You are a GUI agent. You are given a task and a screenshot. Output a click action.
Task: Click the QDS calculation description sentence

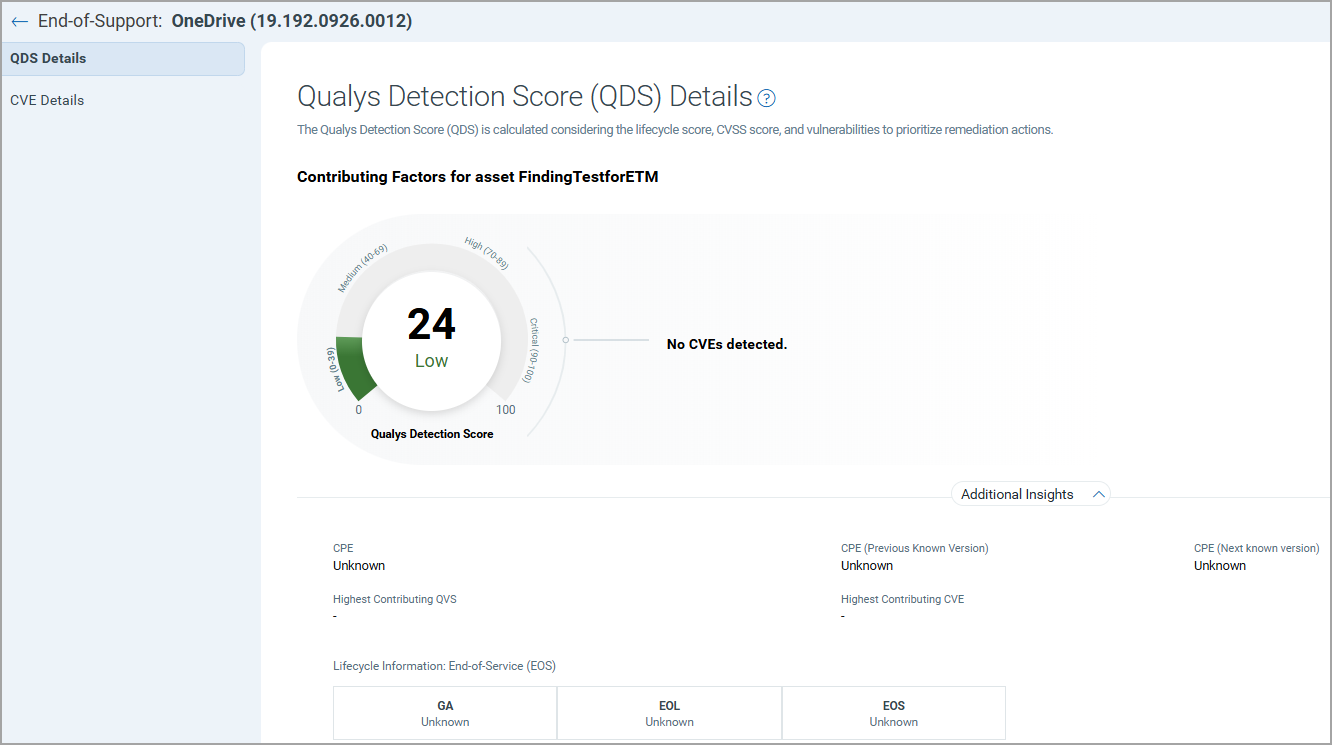point(675,130)
